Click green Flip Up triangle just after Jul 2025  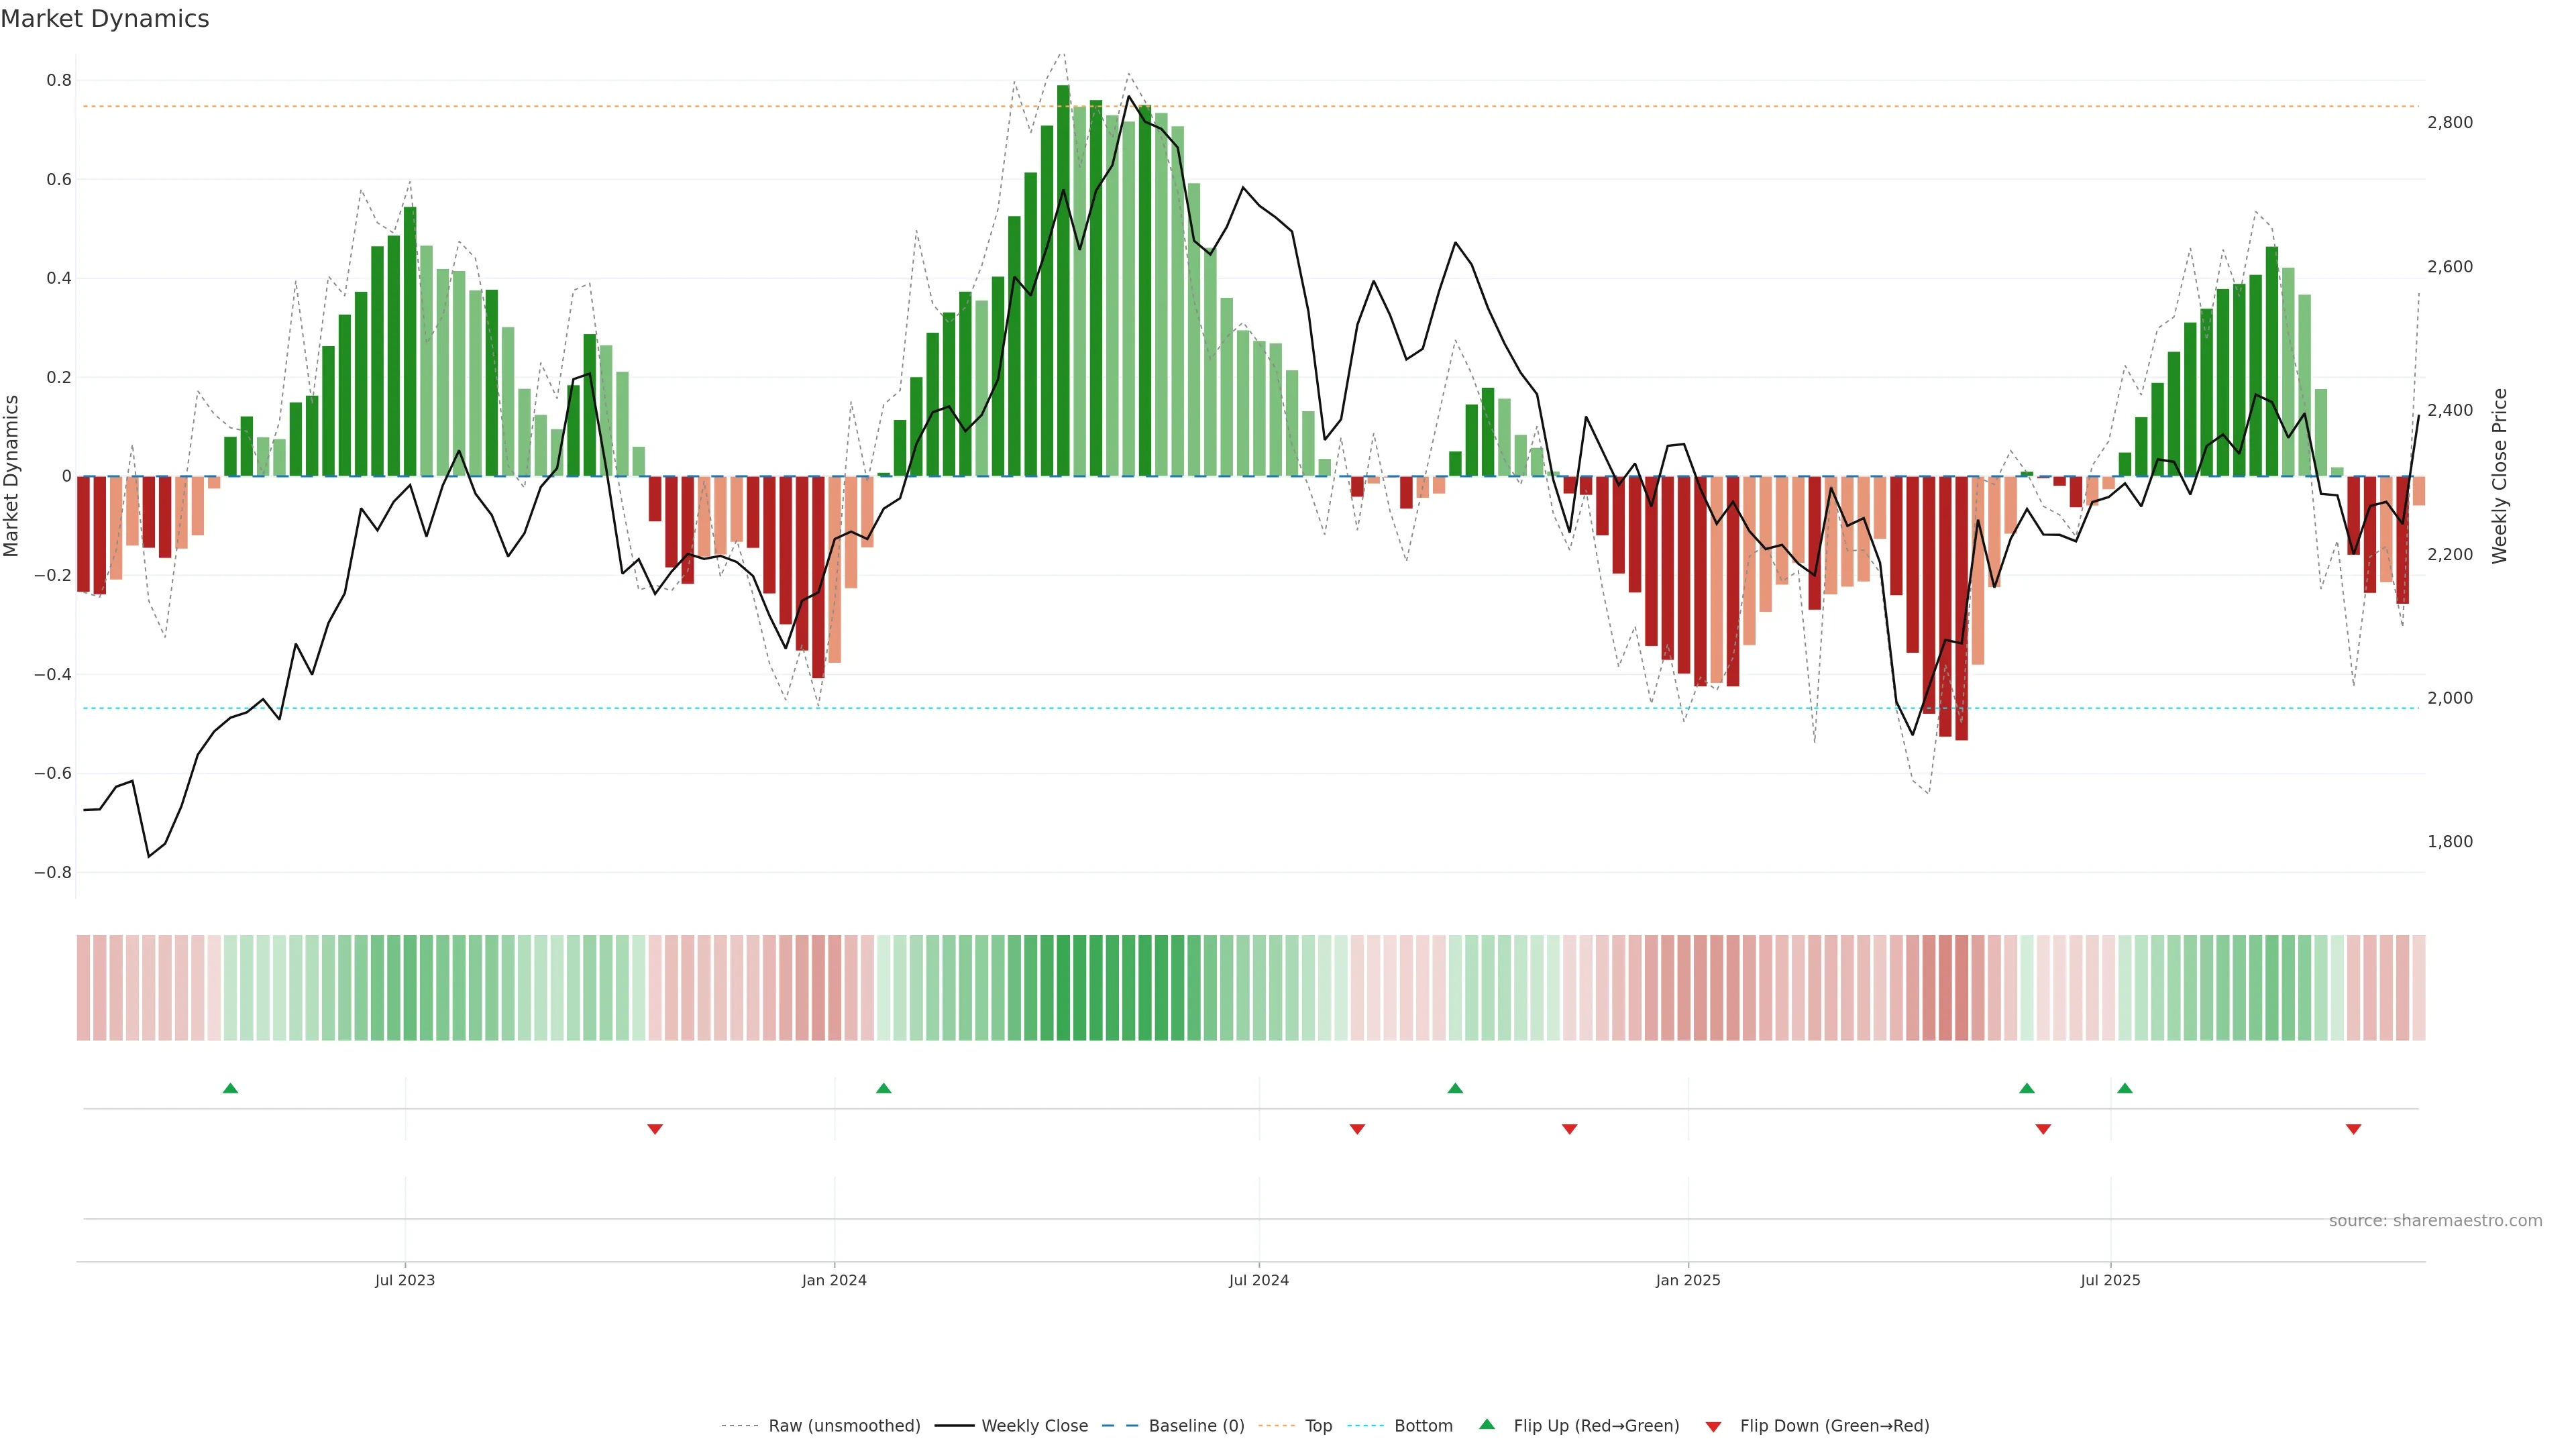tap(2125, 1088)
